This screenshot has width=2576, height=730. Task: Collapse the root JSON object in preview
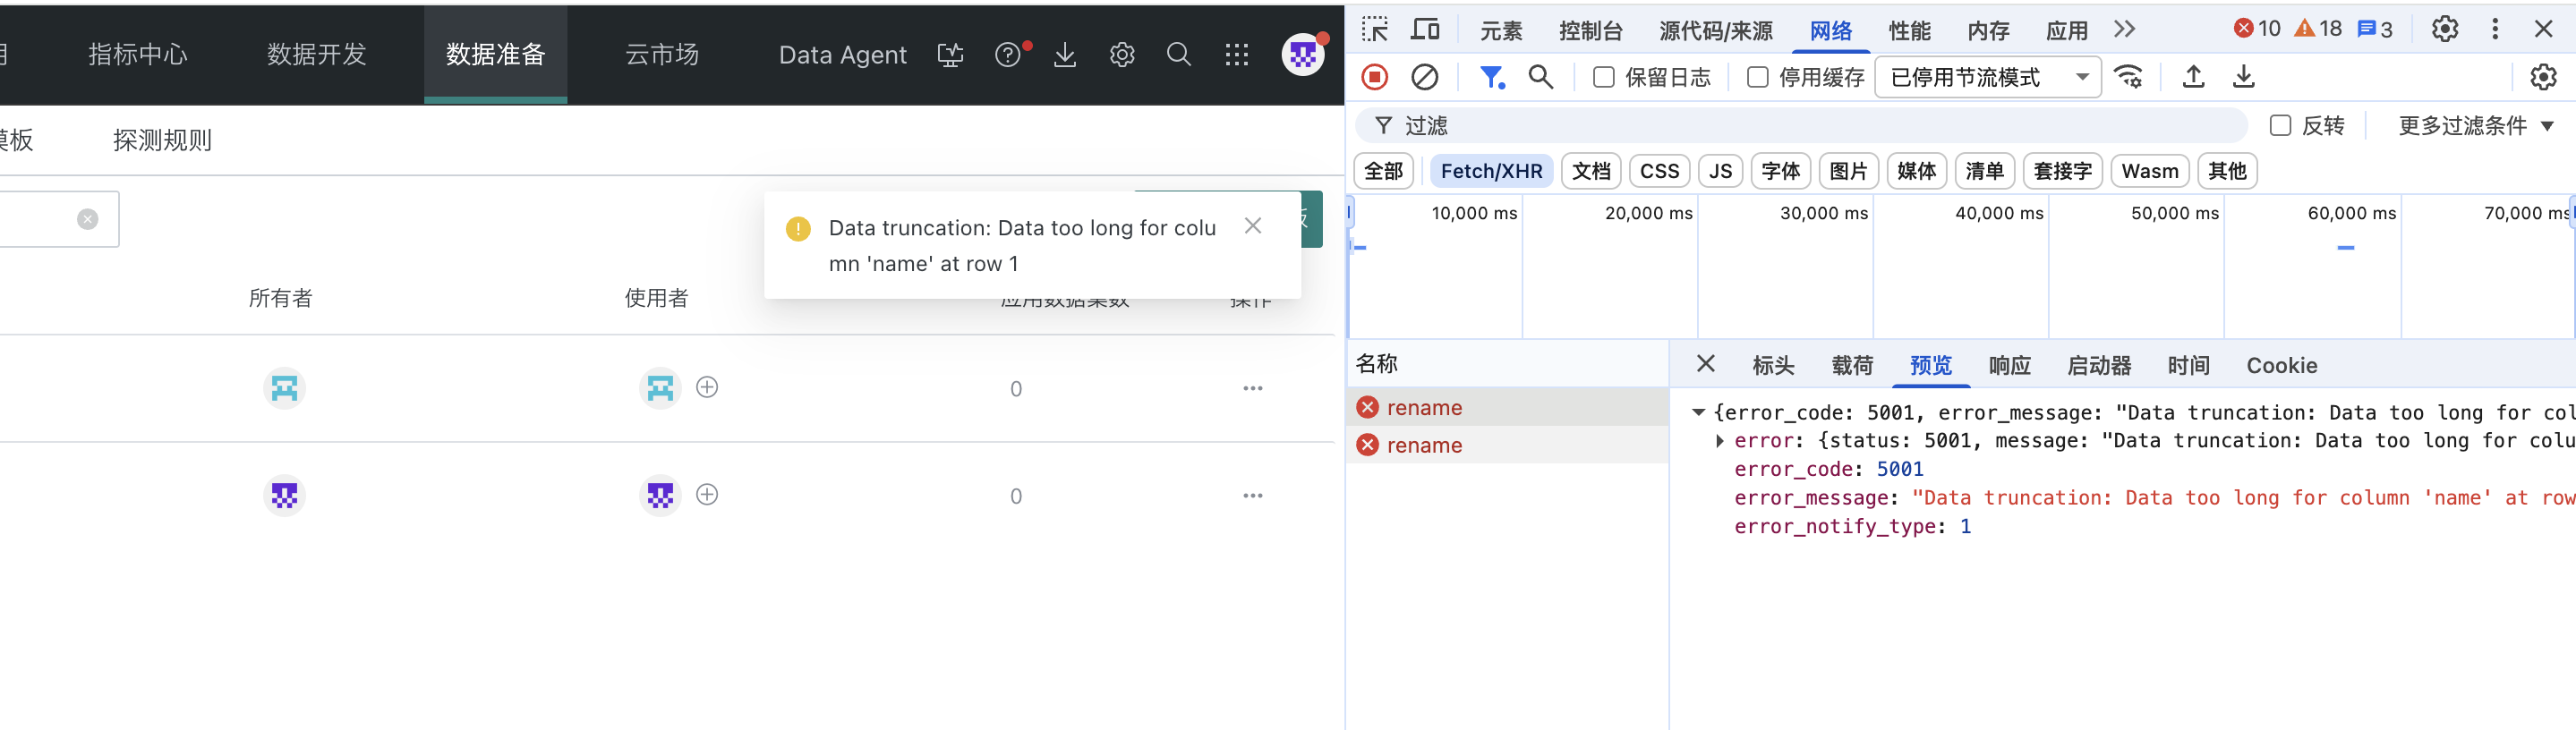[1698, 412]
